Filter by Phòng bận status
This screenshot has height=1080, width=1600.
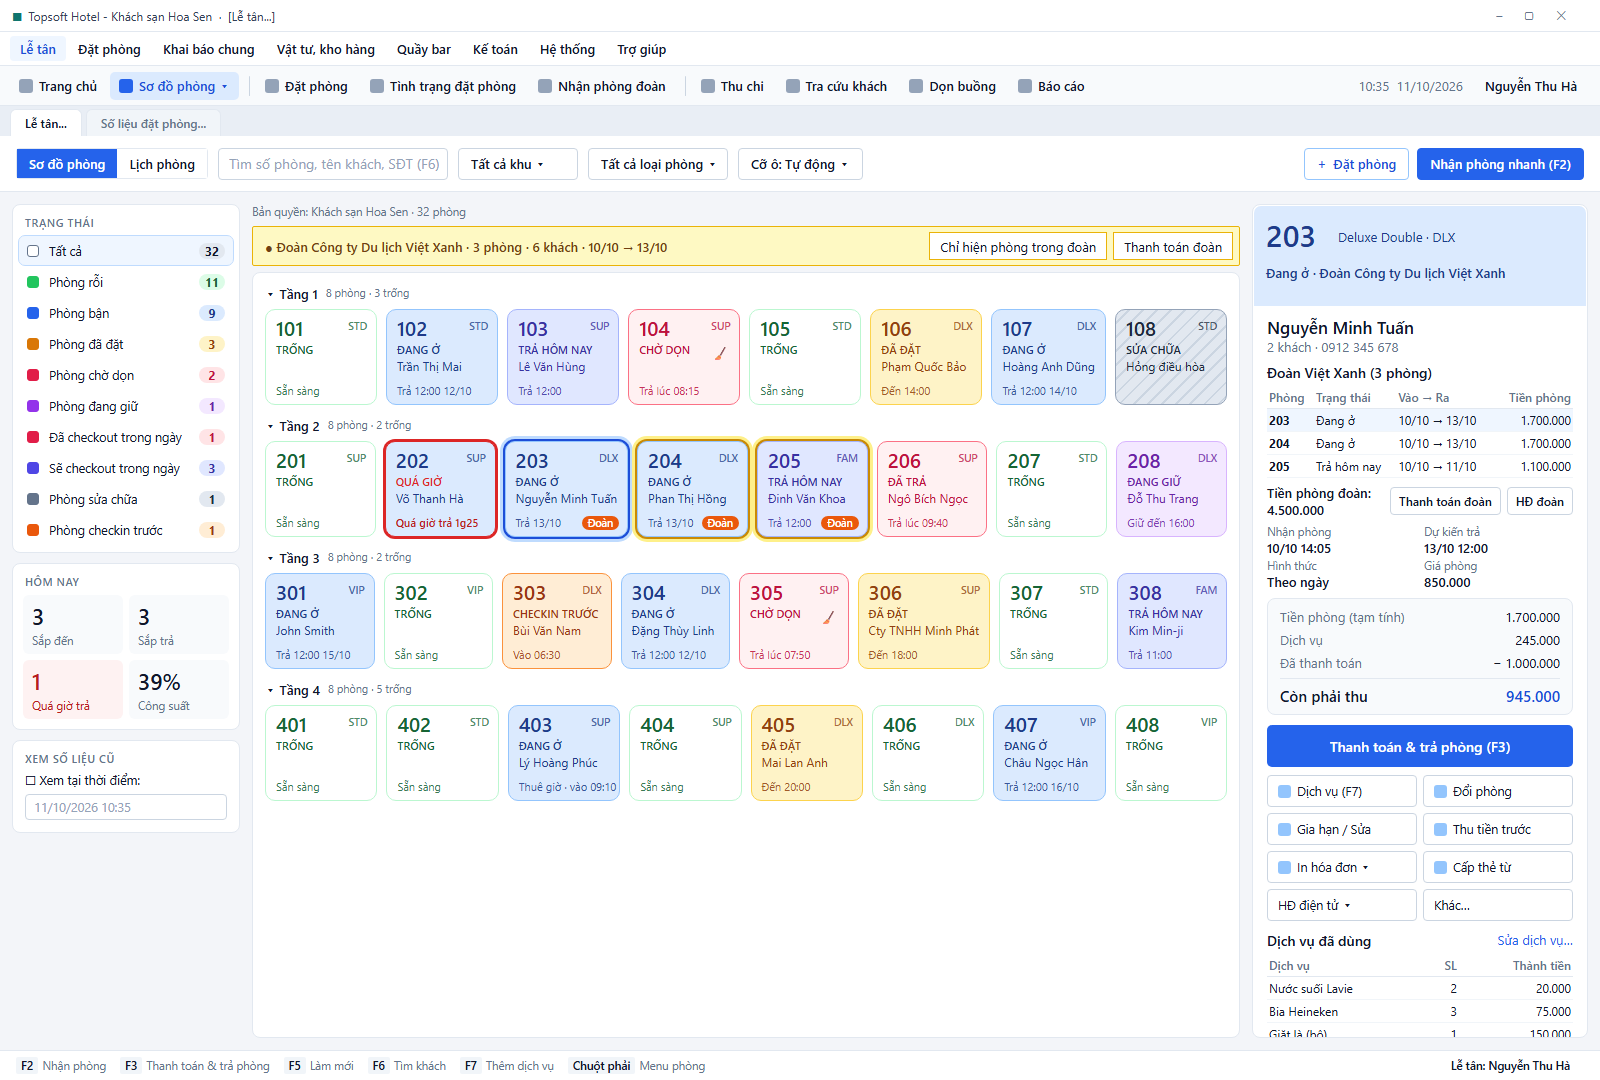tap(126, 313)
